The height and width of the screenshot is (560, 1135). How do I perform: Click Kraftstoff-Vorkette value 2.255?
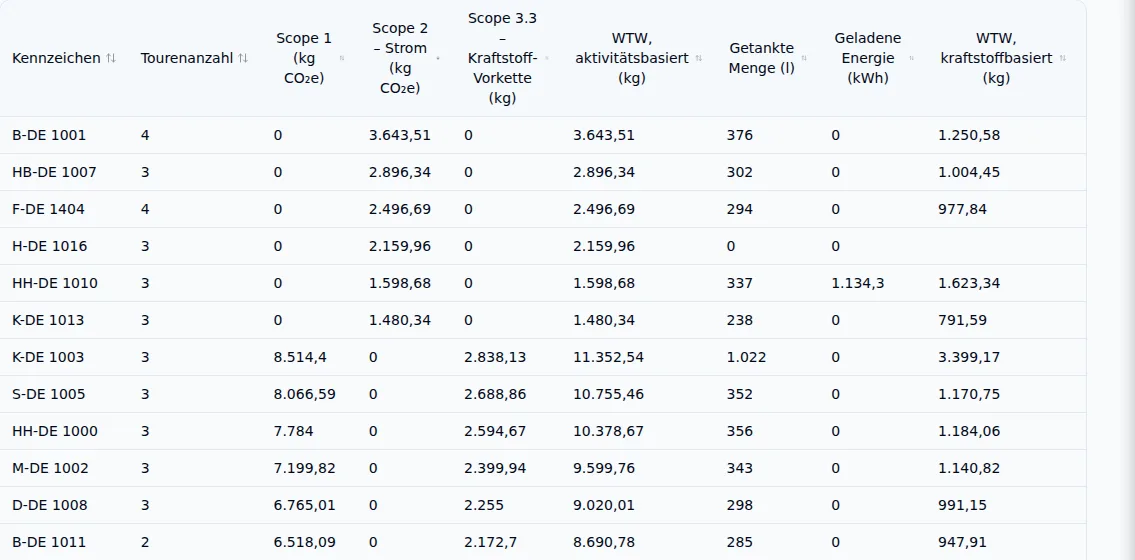click(484, 505)
